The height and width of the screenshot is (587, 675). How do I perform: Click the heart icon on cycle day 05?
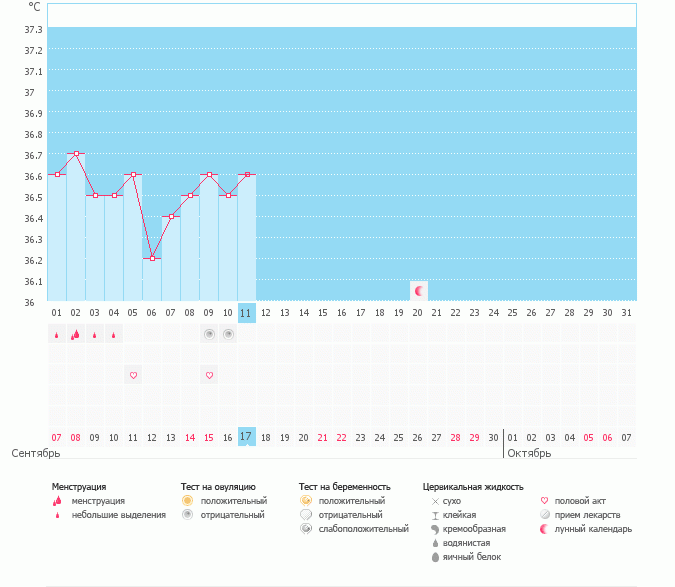tap(133, 375)
